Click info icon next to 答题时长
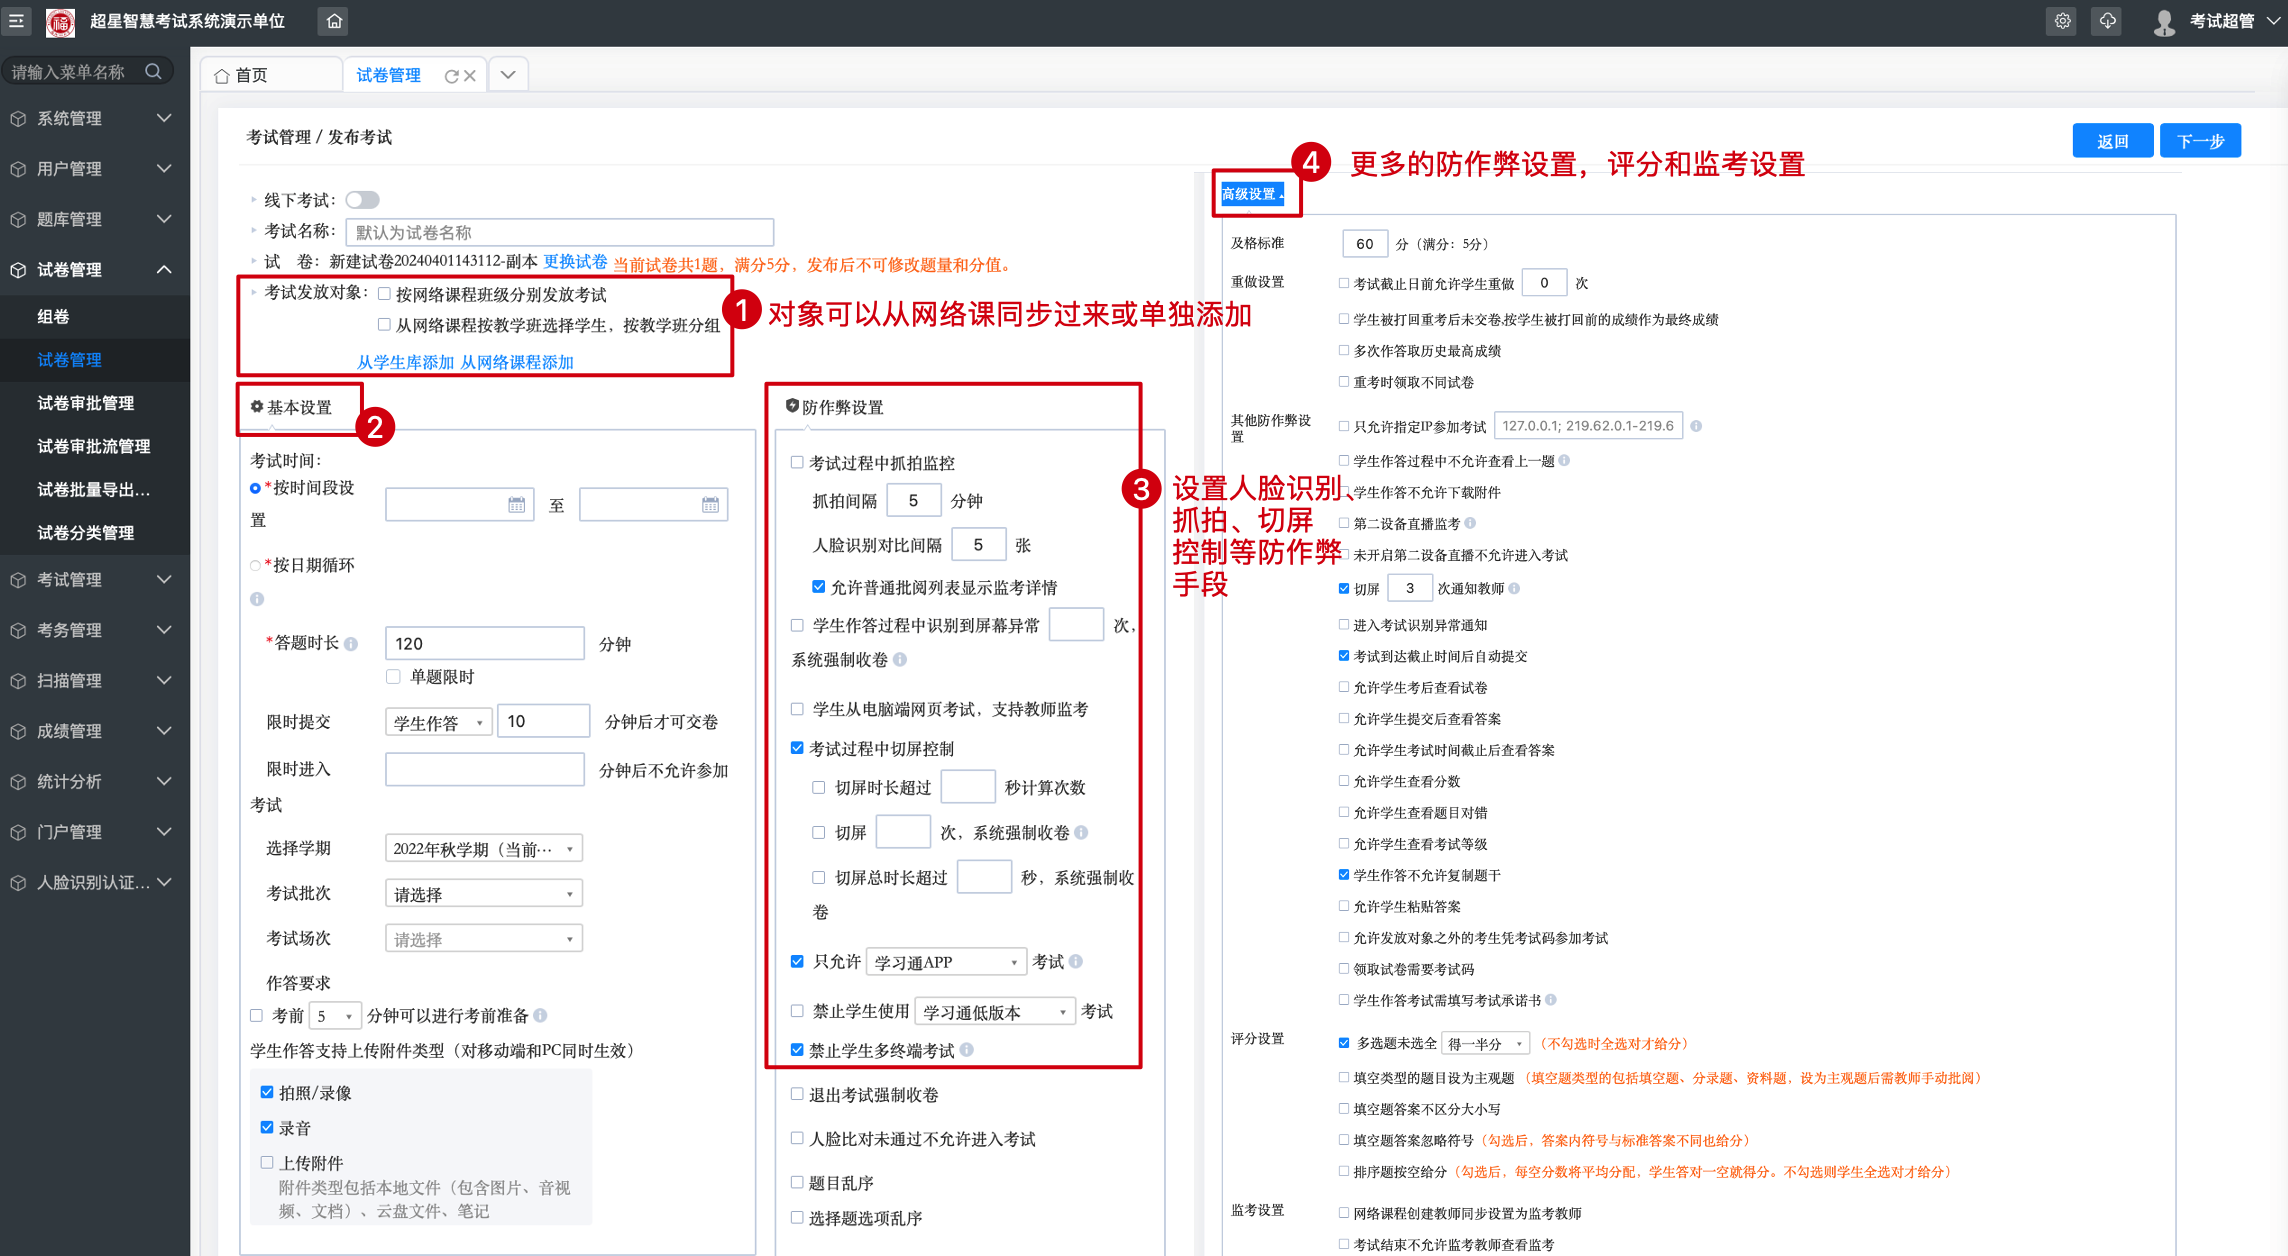 351,644
